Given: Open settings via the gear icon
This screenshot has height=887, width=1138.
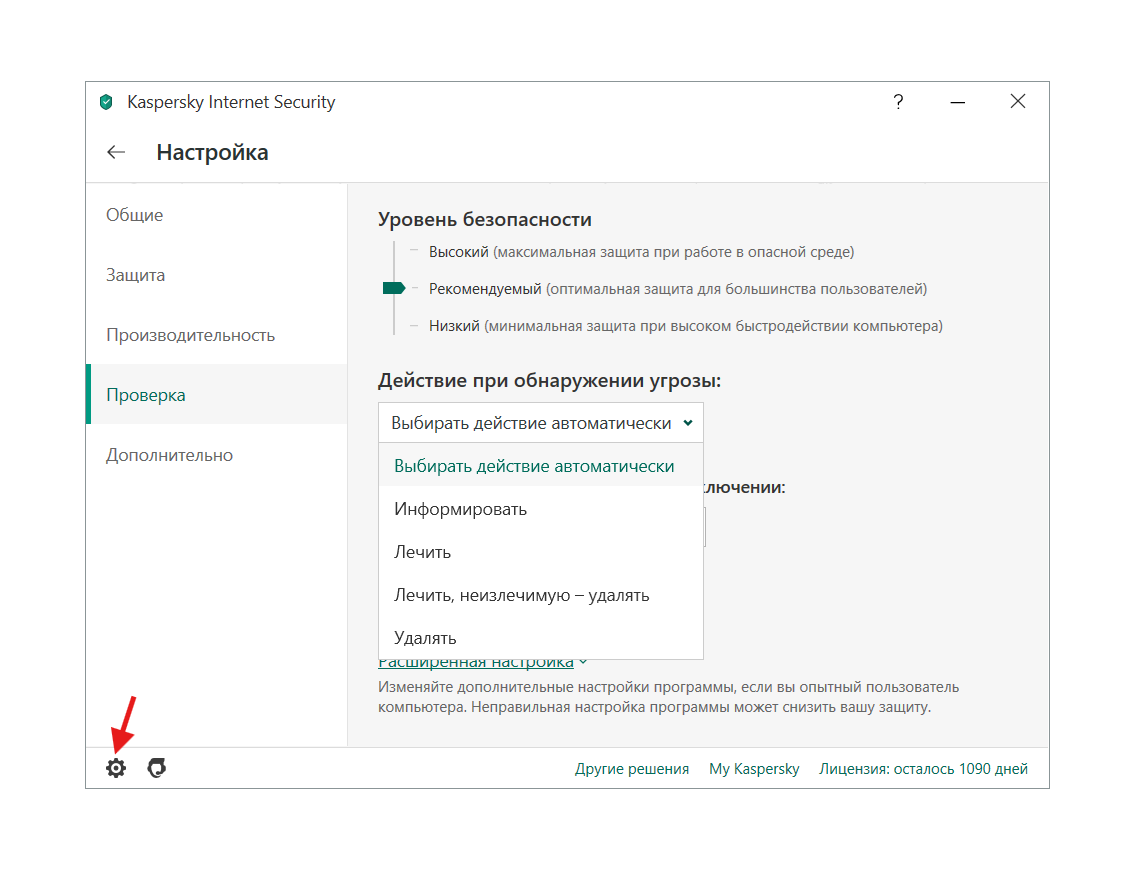Looking at the screenshot, I should pos(115,768).
